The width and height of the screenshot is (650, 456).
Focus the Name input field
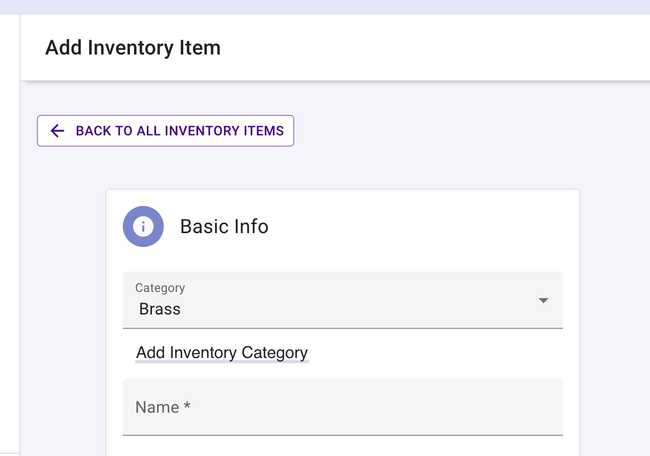point(342,408)
